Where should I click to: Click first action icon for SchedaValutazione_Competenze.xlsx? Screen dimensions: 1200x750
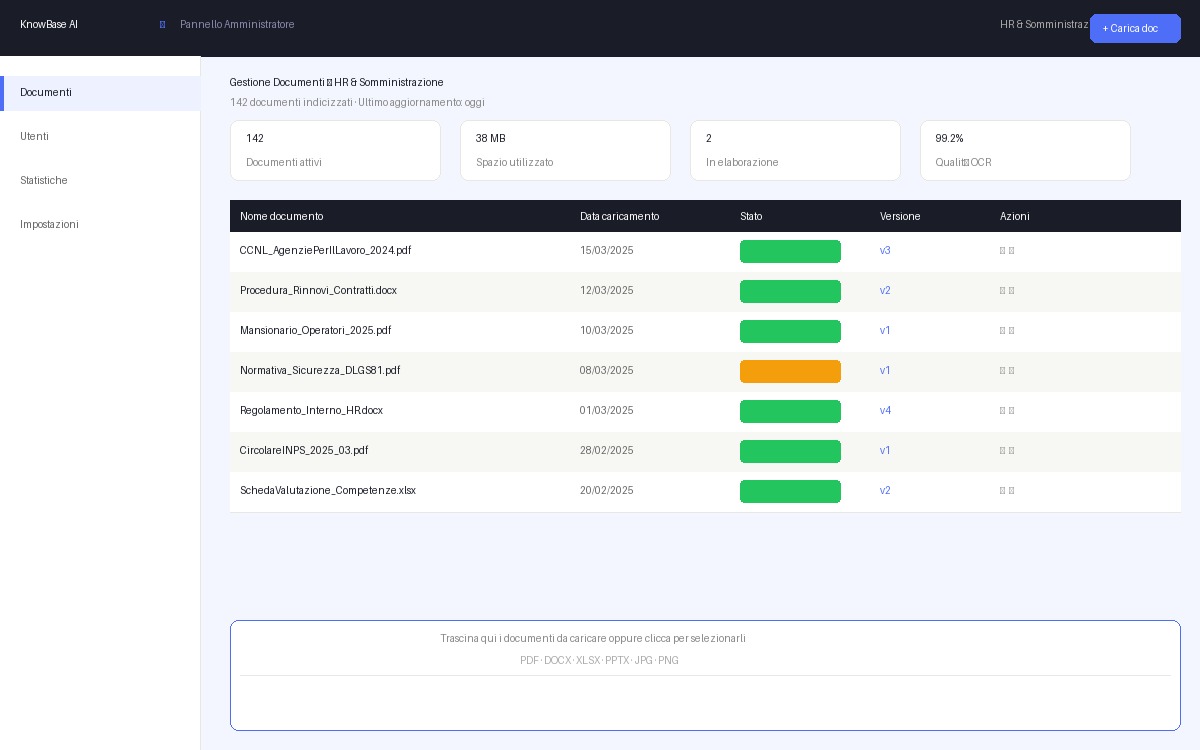point(1002,491)
